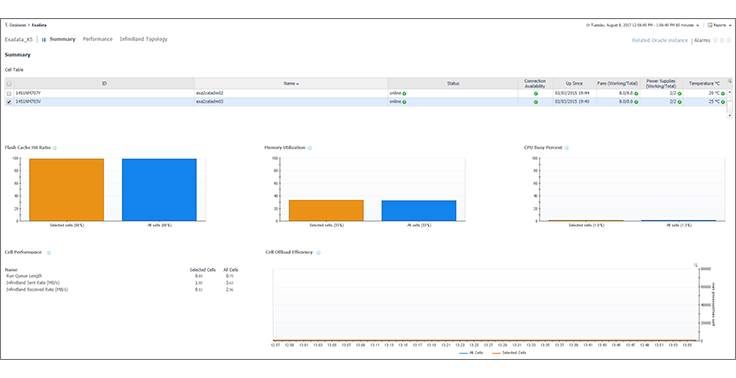736x378 pixels.
Task: Click the Reports icon in top bar
Action: point(710,25)
